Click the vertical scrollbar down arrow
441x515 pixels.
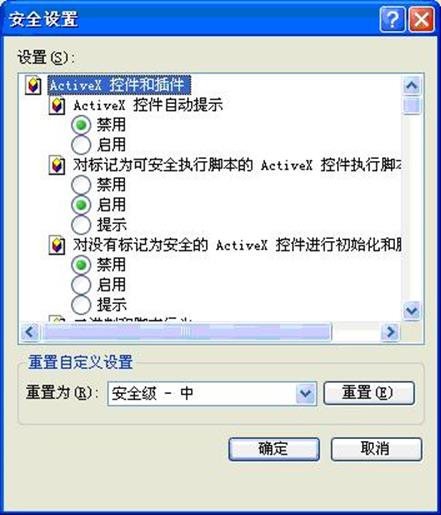[x=412, y=311]
